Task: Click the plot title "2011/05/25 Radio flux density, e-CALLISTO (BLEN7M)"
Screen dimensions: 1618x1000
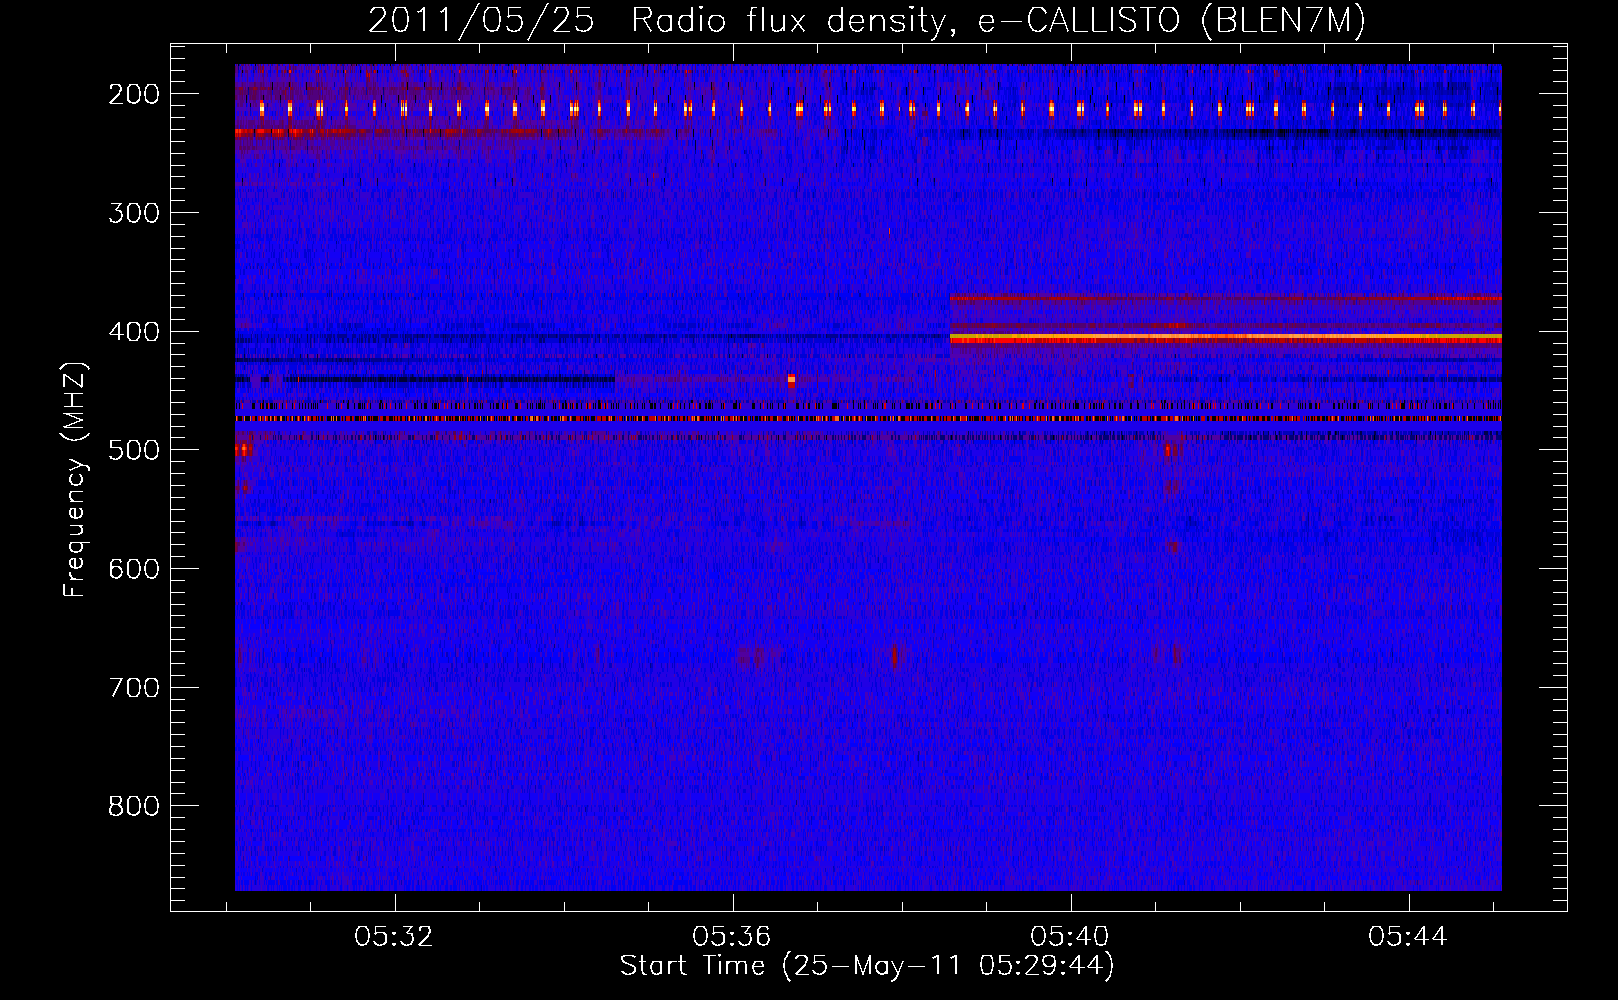Action: pos(866,21)
